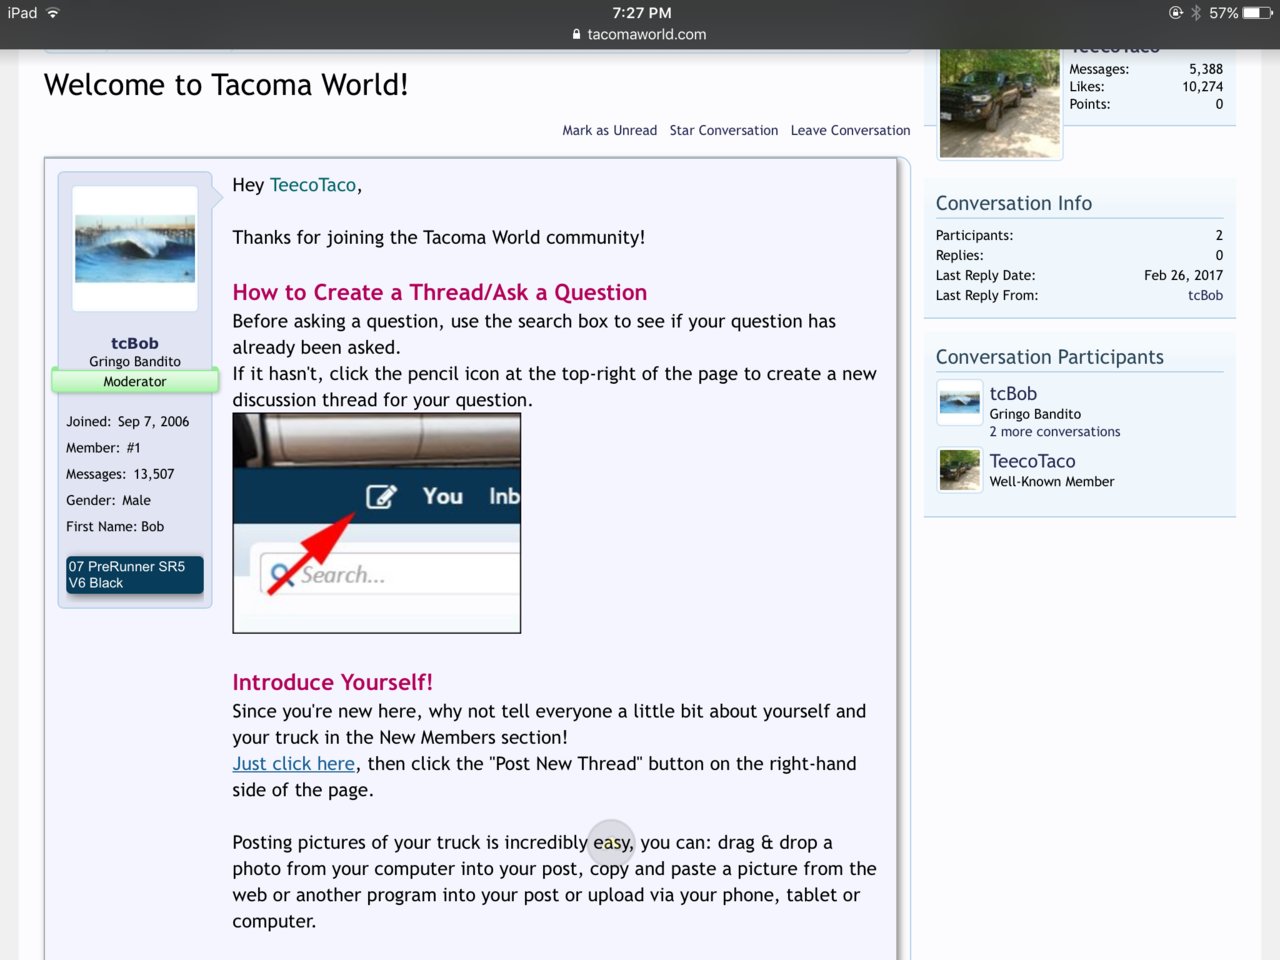
Task: Open tcBob small avatar in Participants
Action: (960, 403)
